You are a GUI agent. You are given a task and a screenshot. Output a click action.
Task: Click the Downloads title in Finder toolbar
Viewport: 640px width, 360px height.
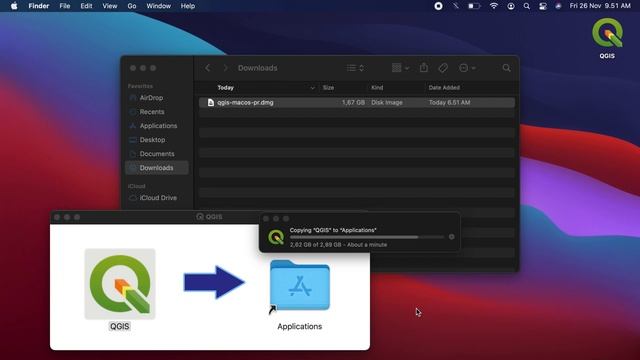click(258, 68)
